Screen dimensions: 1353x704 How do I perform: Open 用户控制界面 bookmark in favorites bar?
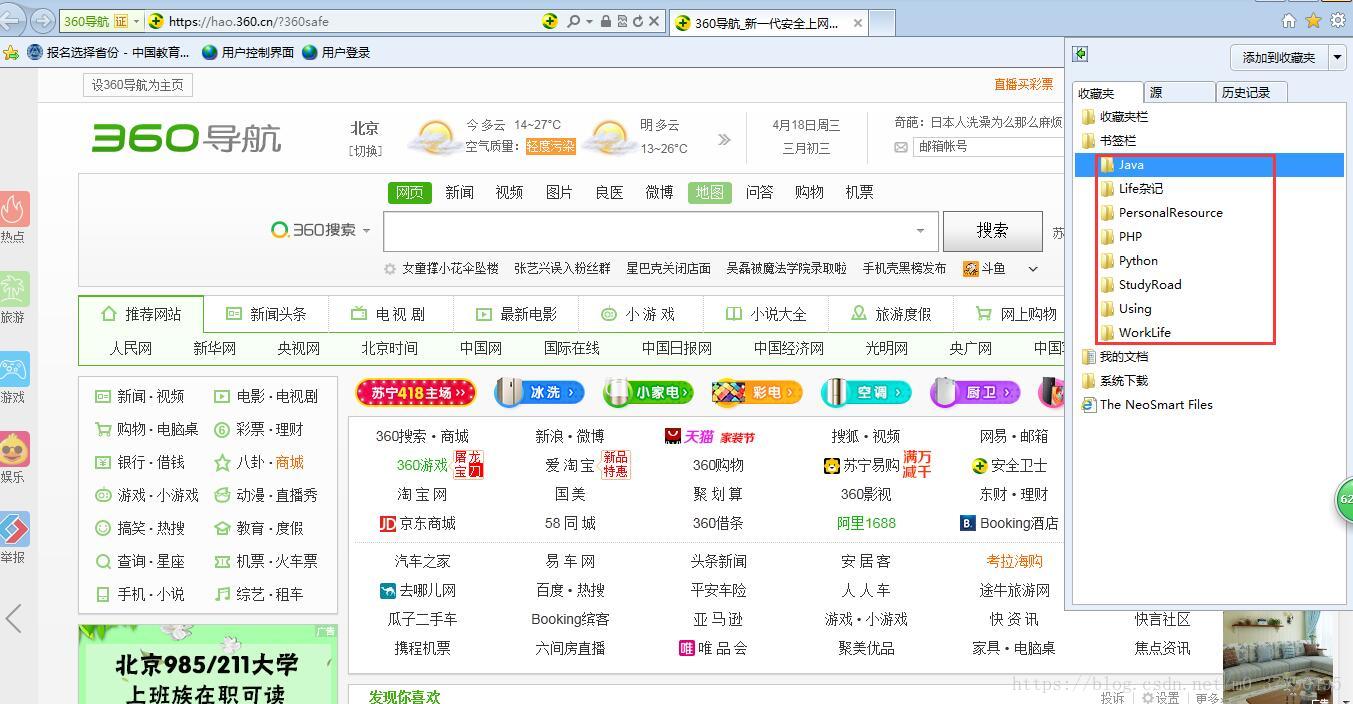pyautogui.click(x=248, y=52)
